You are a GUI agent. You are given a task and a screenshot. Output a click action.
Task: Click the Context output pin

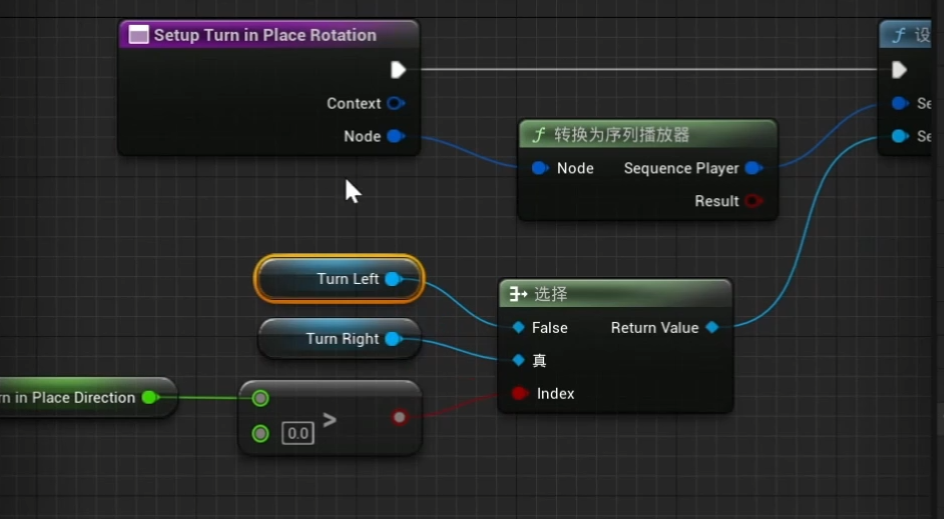(x=396, y=104)
